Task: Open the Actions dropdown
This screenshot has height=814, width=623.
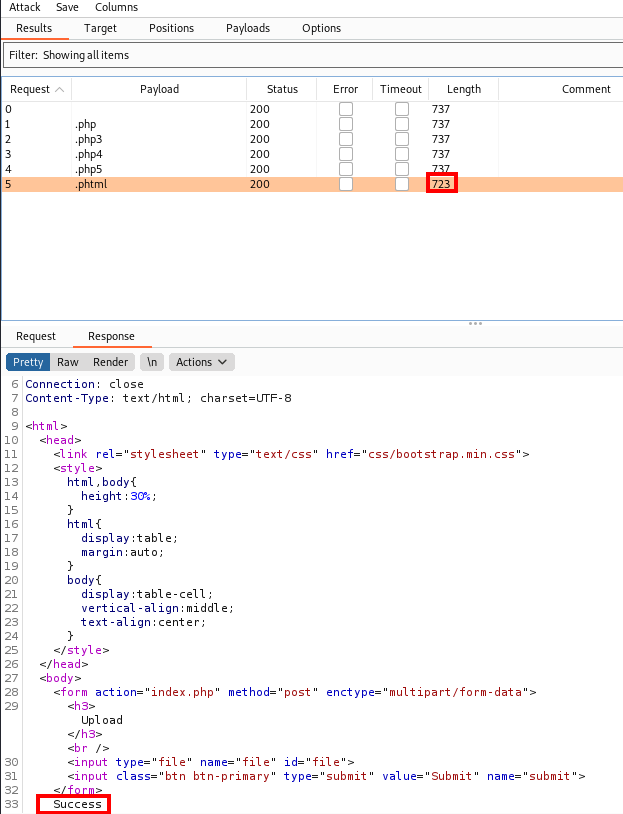Action: pos(201,362)
